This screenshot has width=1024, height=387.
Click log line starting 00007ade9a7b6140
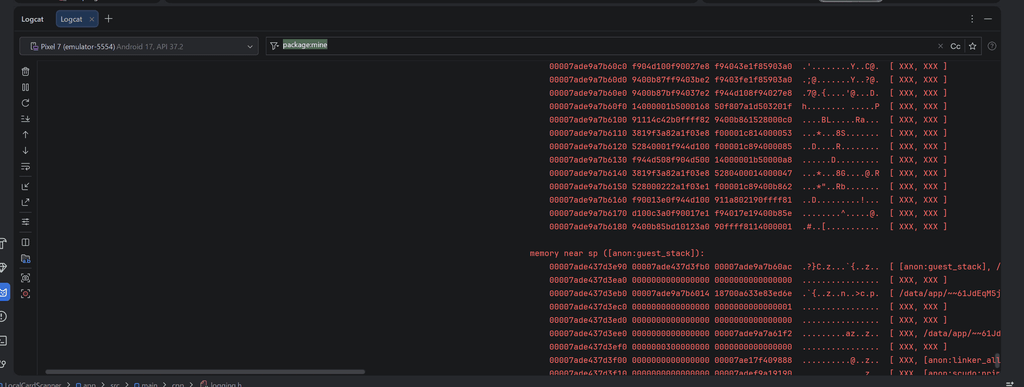748,174
